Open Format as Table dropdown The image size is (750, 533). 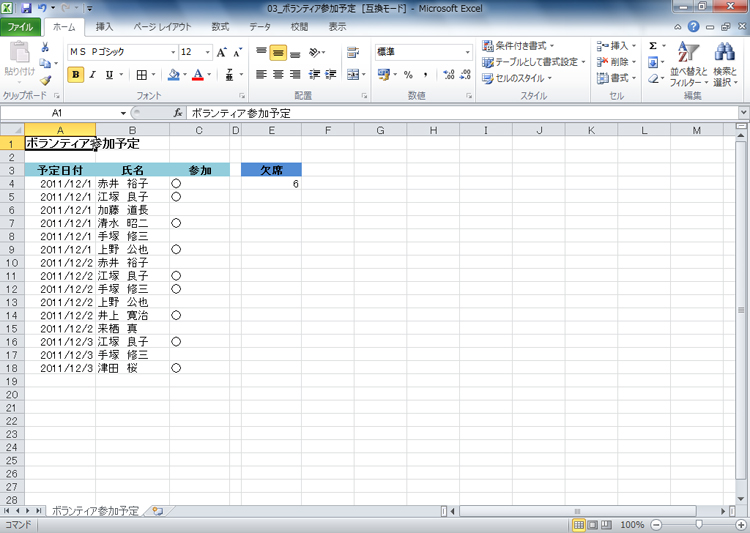[x=533, y=62]
